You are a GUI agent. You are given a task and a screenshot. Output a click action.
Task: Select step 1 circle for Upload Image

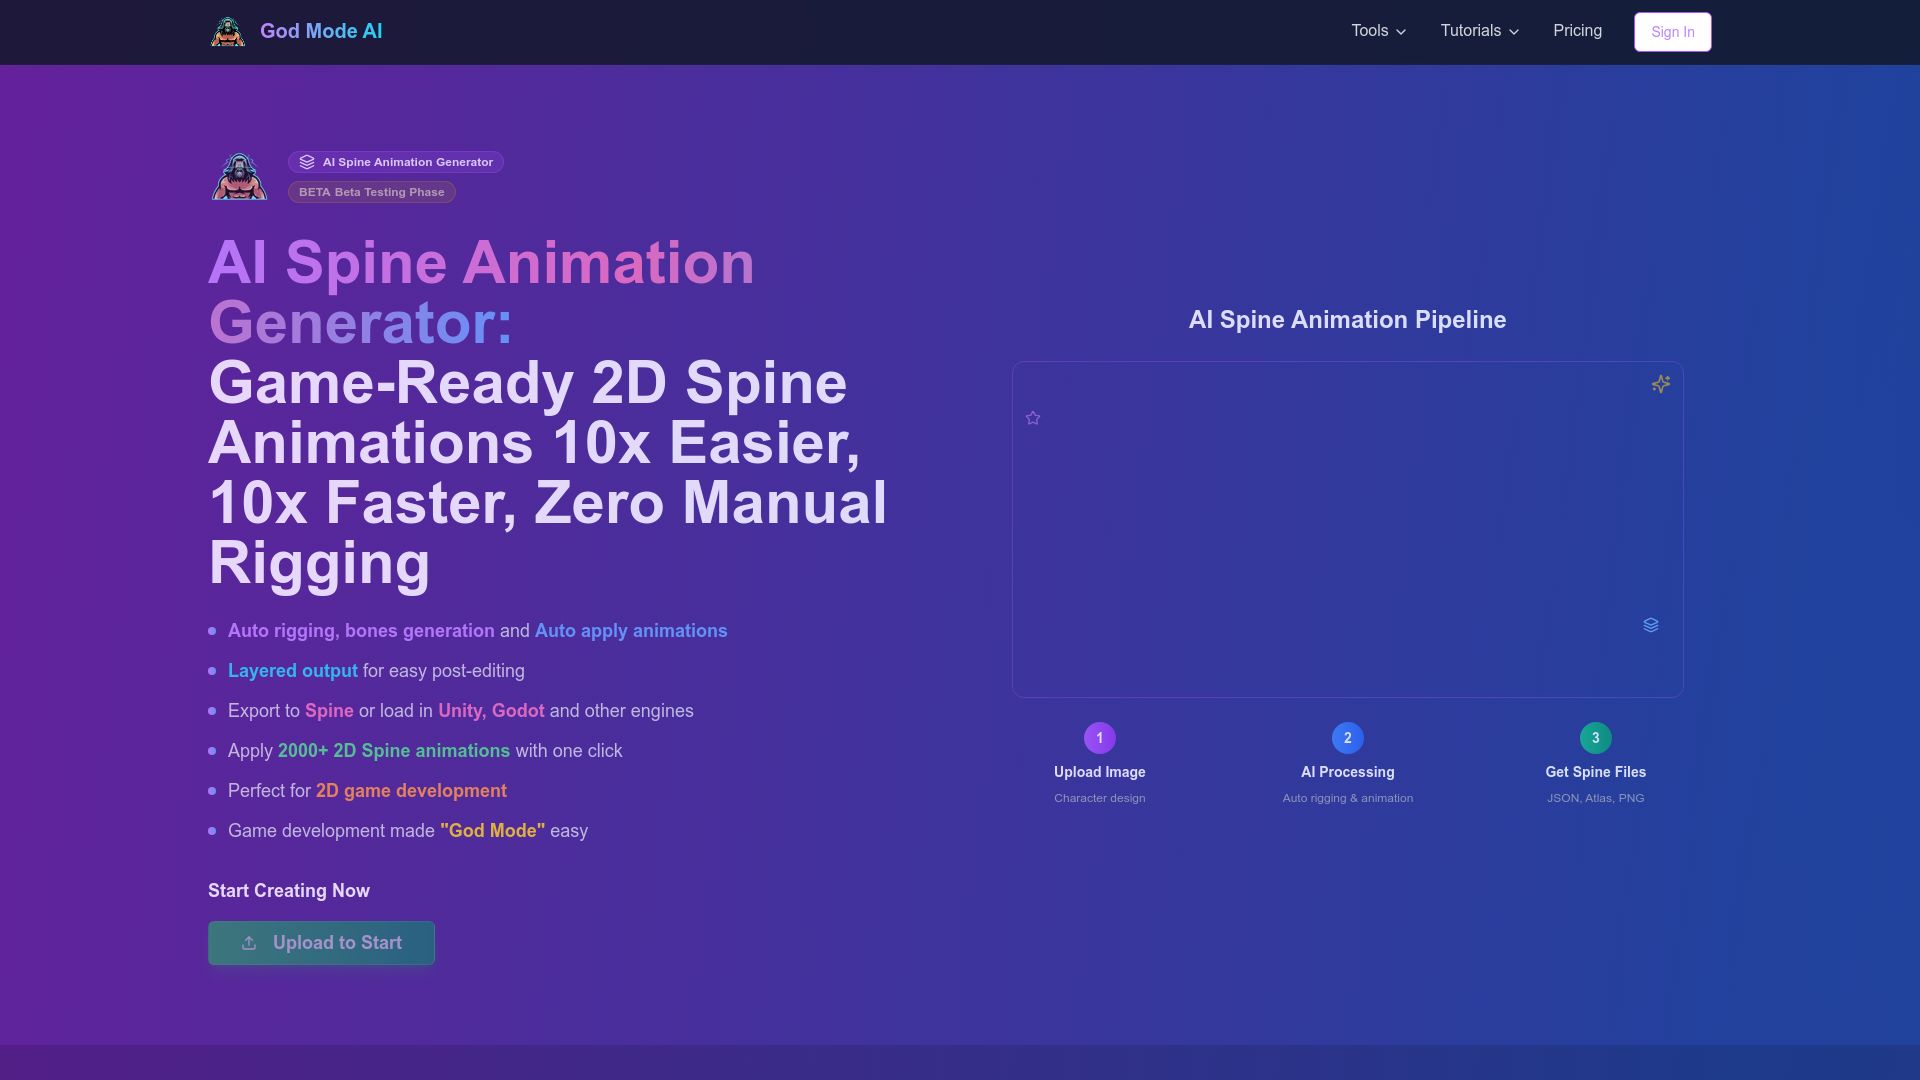tap(1100, 738)
